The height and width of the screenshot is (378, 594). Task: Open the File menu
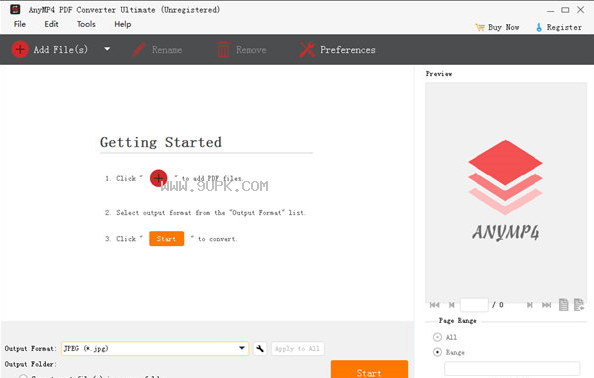20,24
